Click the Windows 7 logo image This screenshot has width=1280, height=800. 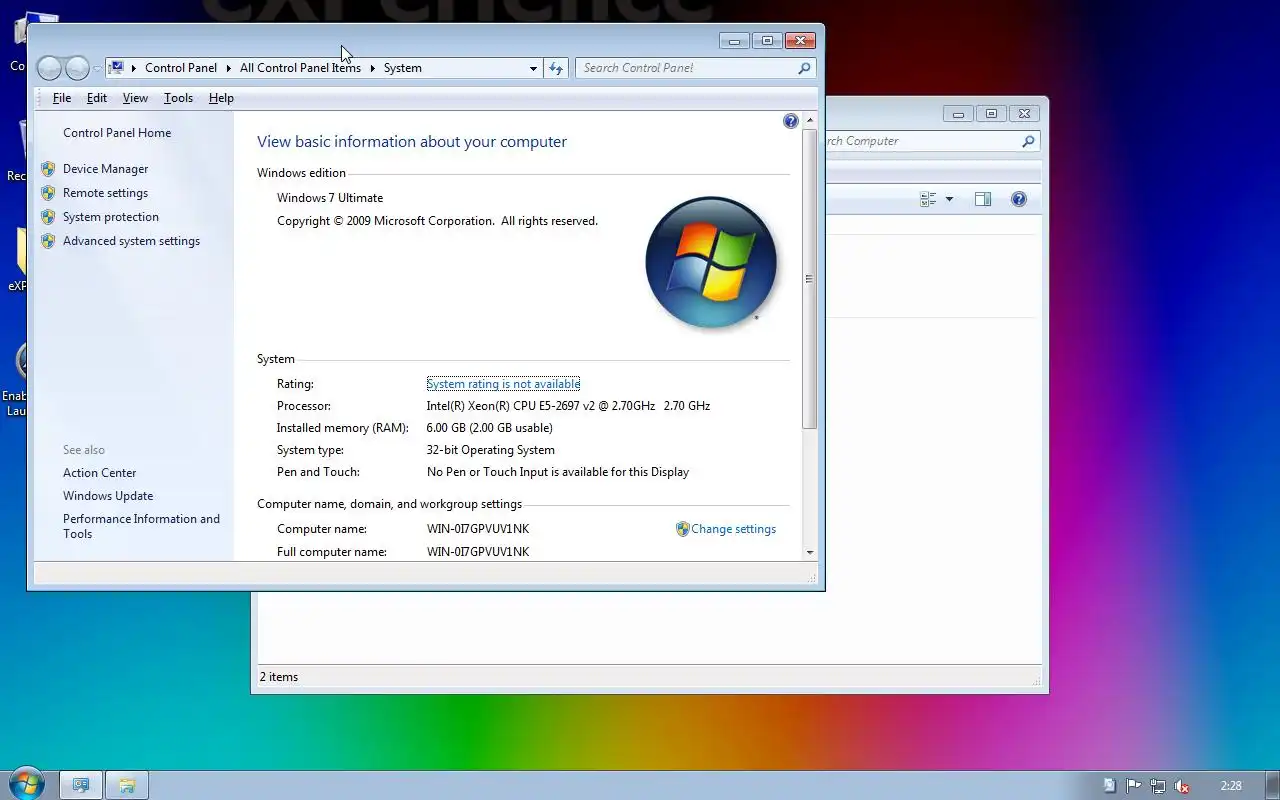[711, 262]
